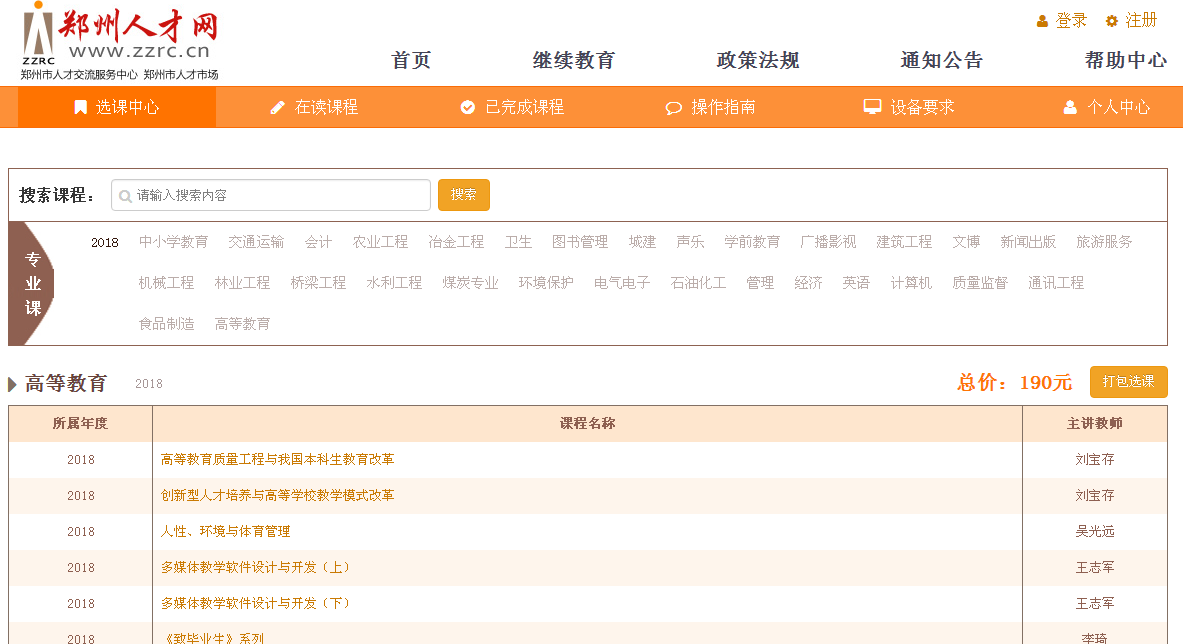Click the speech bubble icon for 操作指南
This screenshot has height=644, width=1183.
pyautogui.click(x=673, y=108)
